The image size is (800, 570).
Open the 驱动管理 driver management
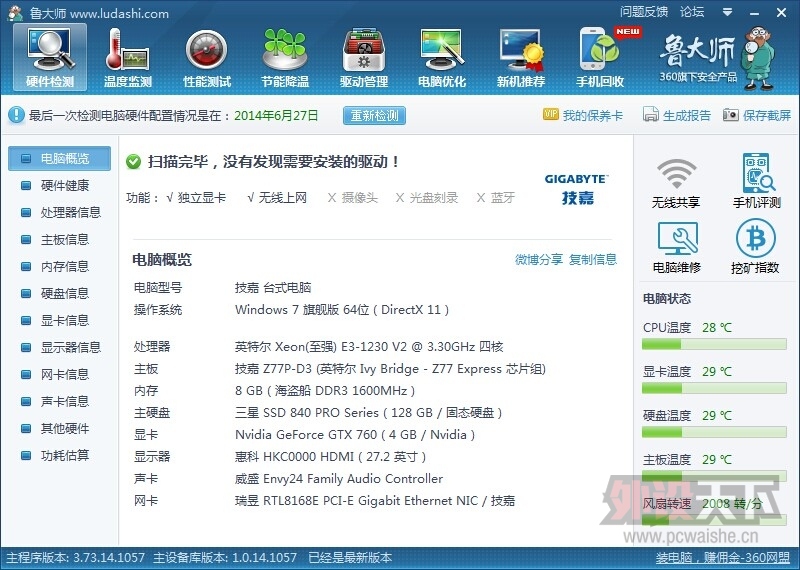(x=364, y=58)
